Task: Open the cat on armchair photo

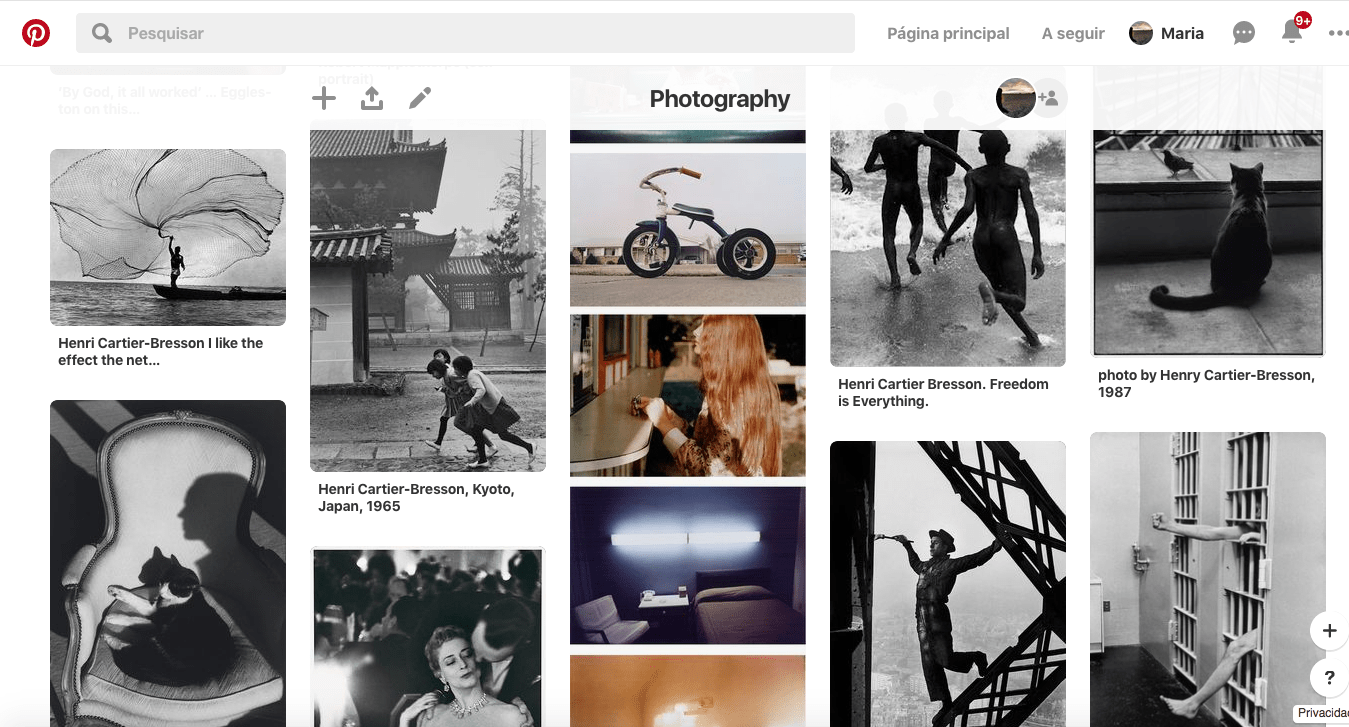Action: 168,563
